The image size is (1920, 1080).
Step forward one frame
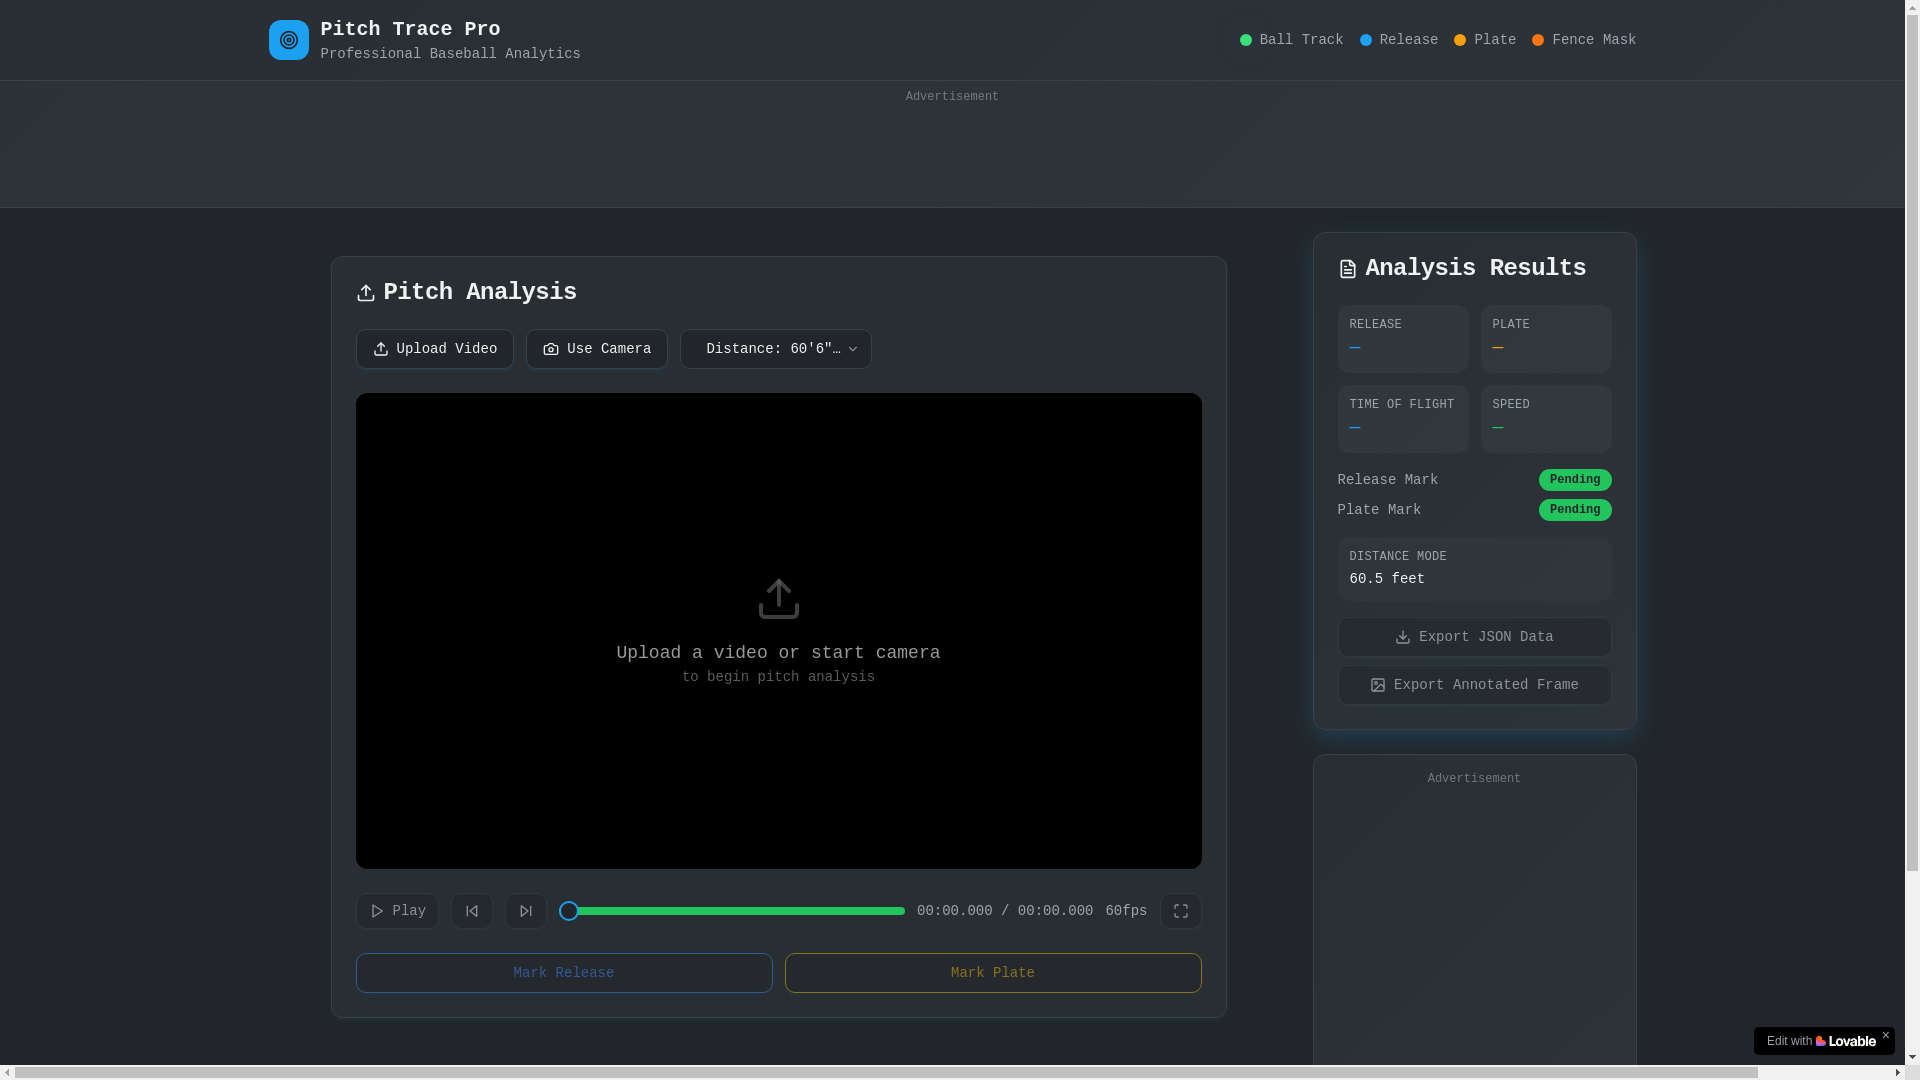(526, 911)
